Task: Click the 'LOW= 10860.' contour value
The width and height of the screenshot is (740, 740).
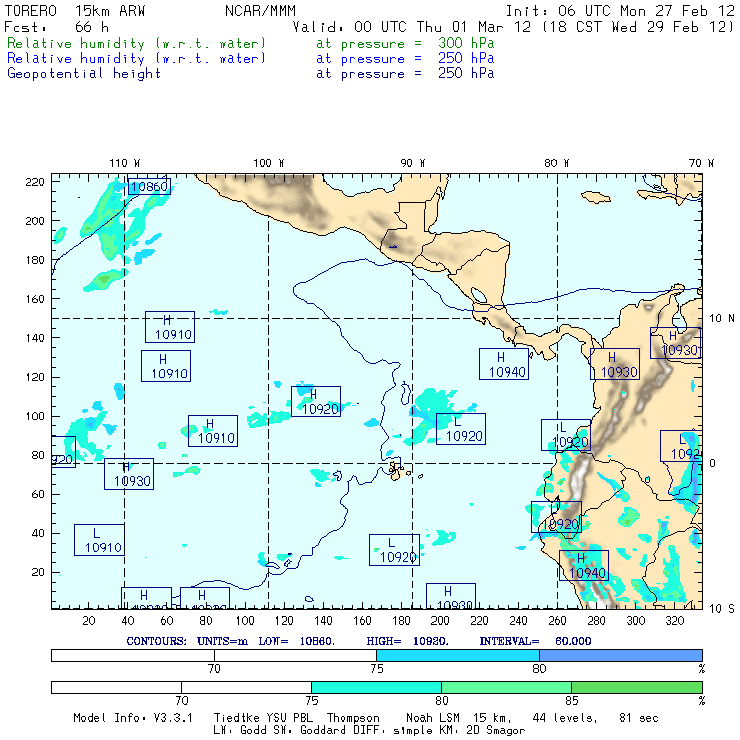Action: click(x=296, y=641)
